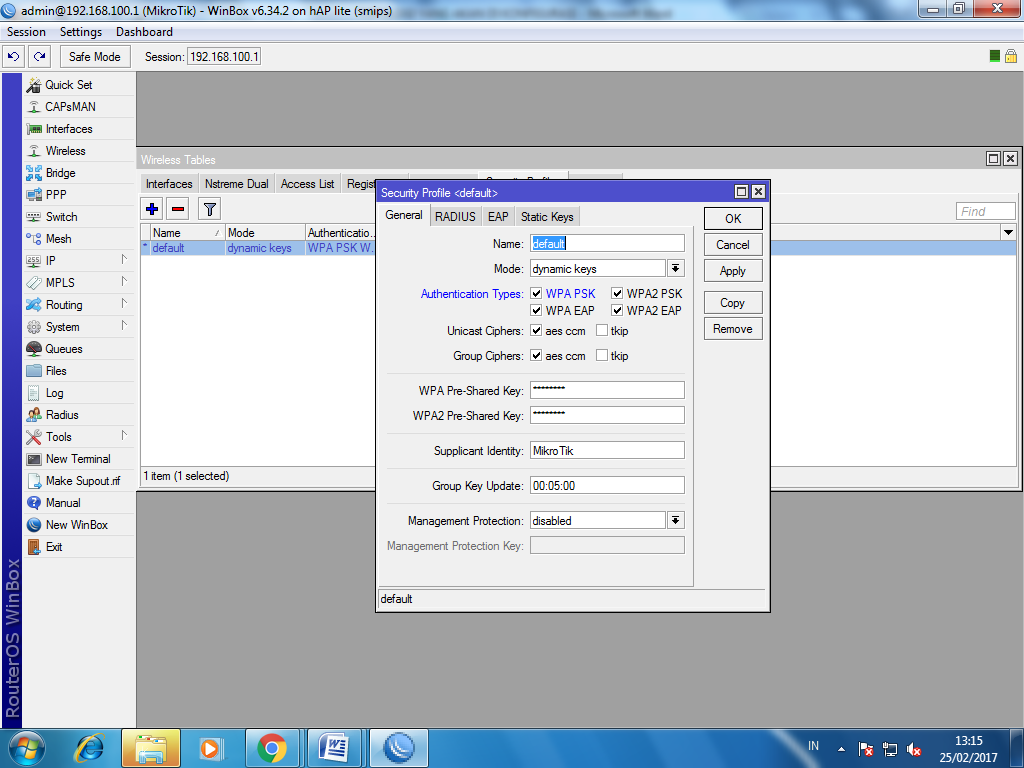Click Remove button
Viewport: 1024px width, 768px height.
coord(733,329)
